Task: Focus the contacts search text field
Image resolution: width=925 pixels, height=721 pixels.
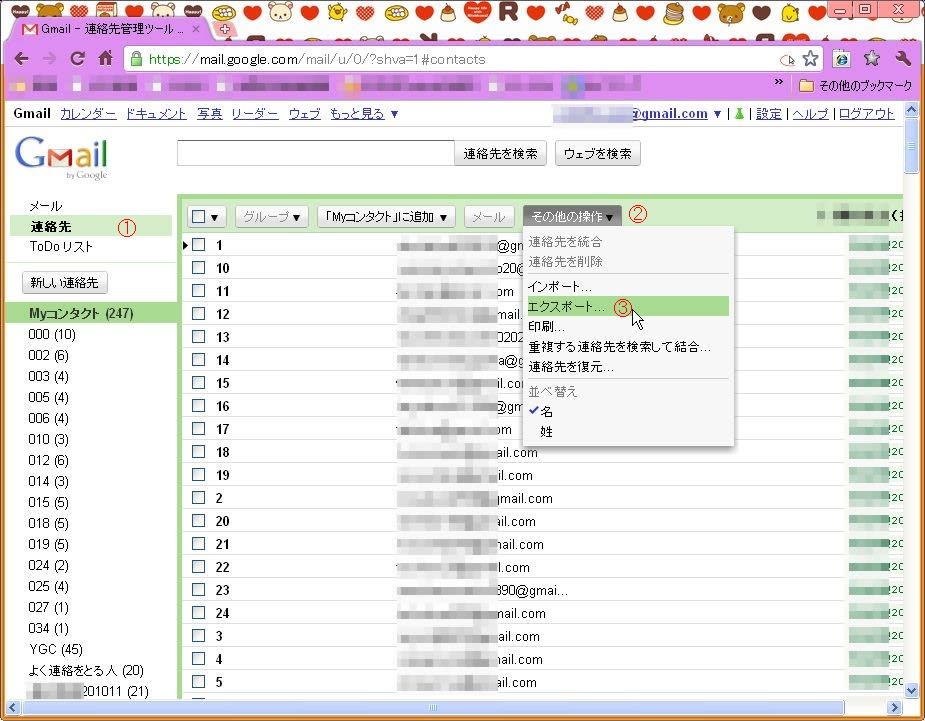Action: point(315,153)
